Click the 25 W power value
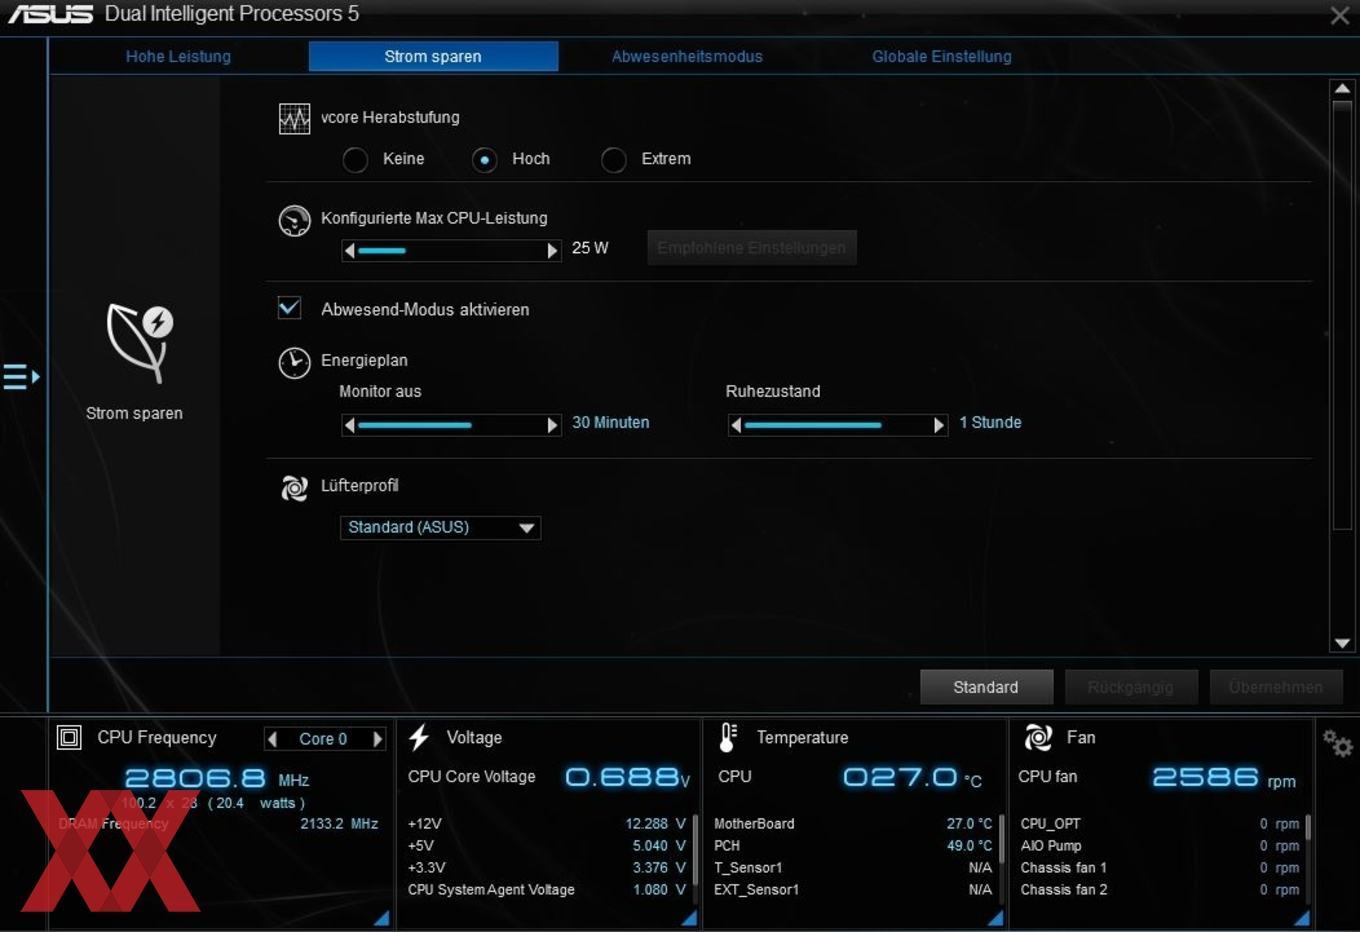Image resolution: width=1360 pixels, height=932 pixels. [x=590, y=248]
